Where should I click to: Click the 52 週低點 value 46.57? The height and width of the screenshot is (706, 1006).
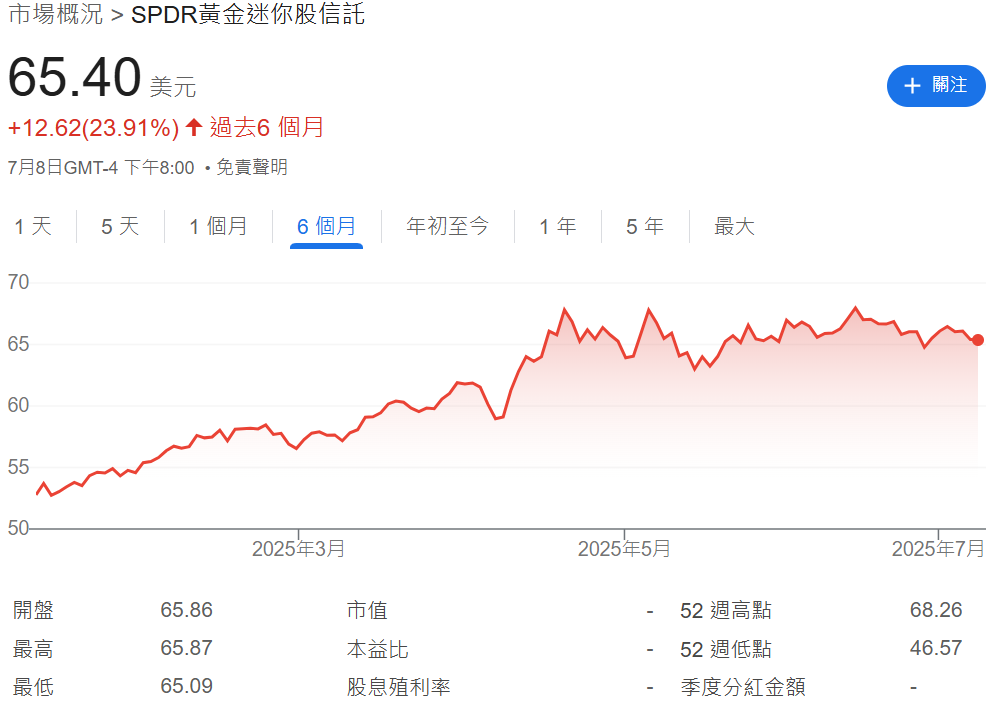[x=935, y=648]
